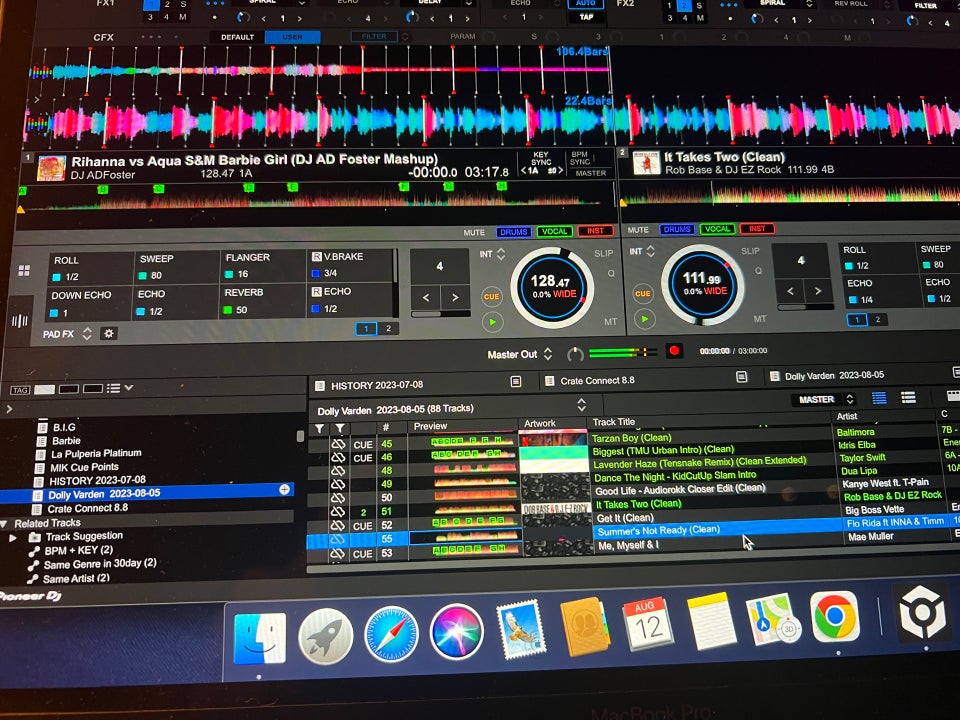Halve deck 1 beat loop with left arrow
960x720 pixels.
[426, 298]
